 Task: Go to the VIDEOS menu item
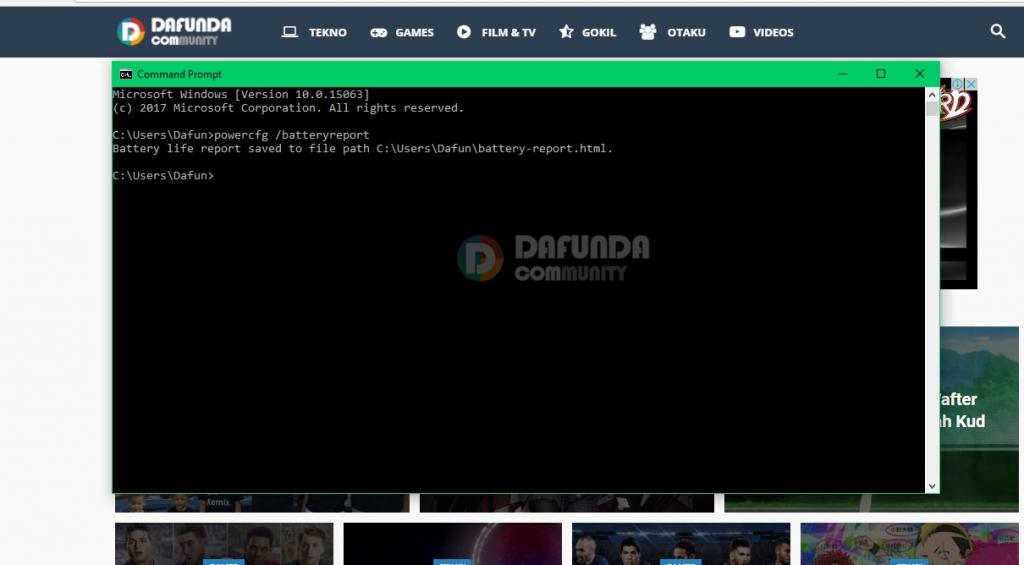coord(772,32)
